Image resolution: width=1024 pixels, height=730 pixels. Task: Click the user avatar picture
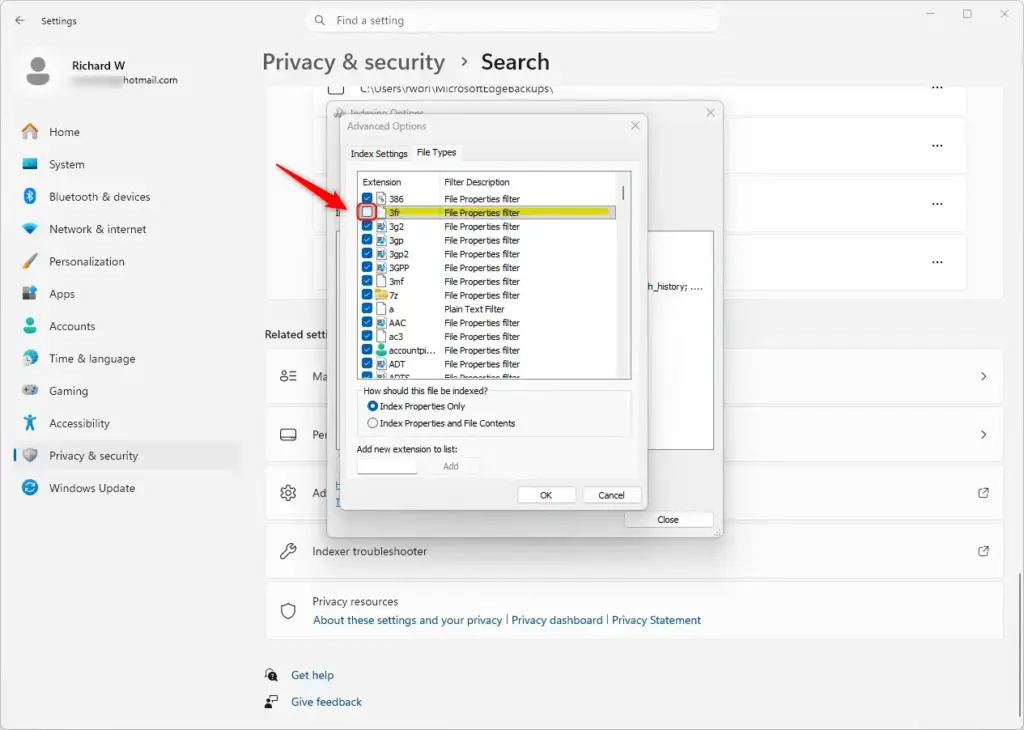coord(39,71)
